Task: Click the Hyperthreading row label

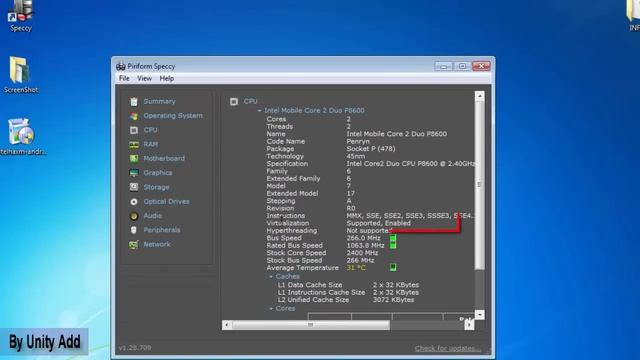Action: (291, 231)
